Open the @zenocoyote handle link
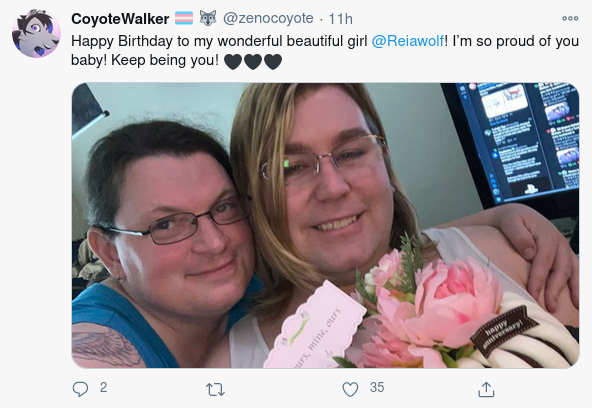Image resolution: width=592 pixels, height=408 pixels. pos(268,18)
